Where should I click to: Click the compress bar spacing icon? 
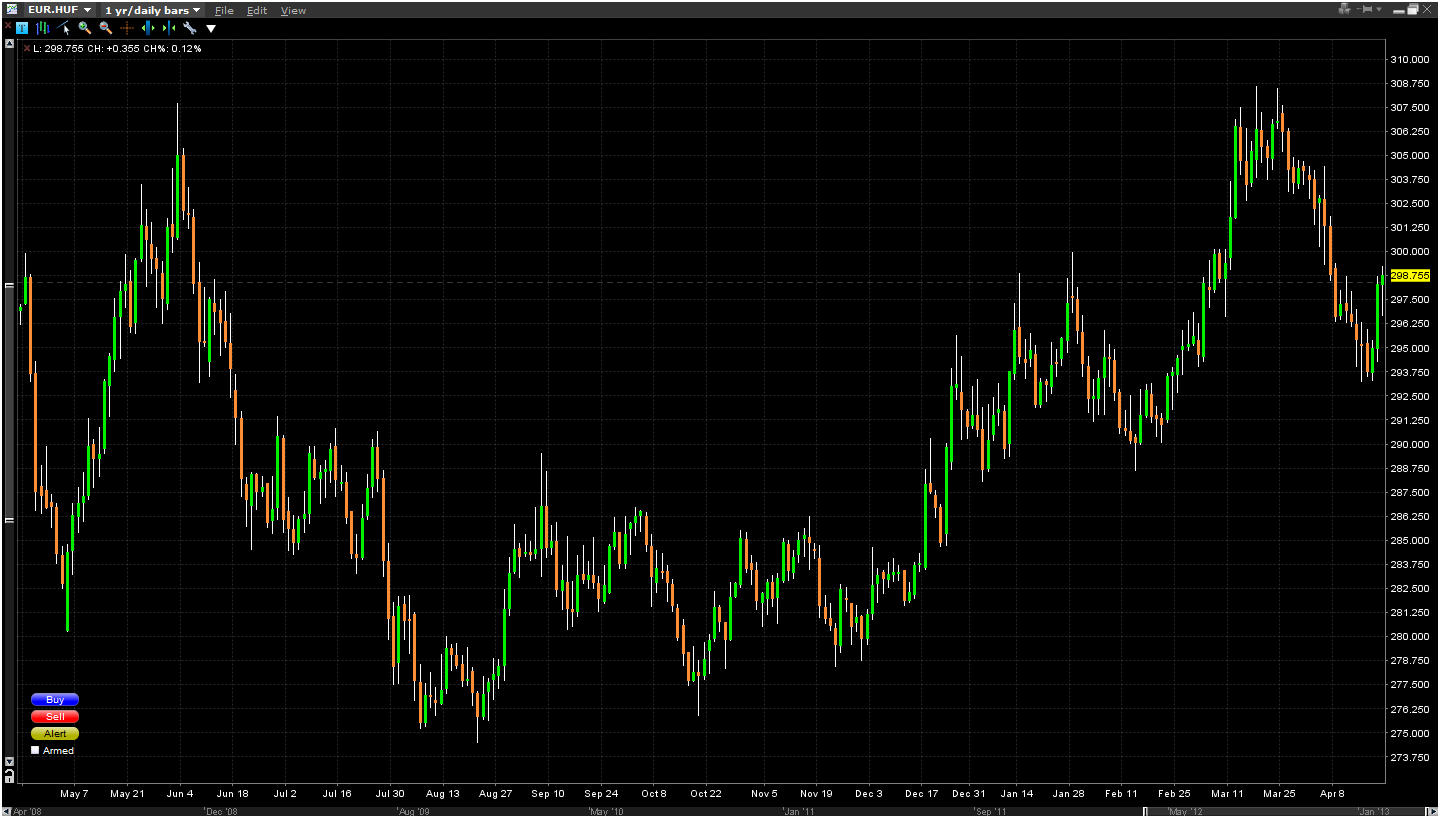[x=169, y=28]
